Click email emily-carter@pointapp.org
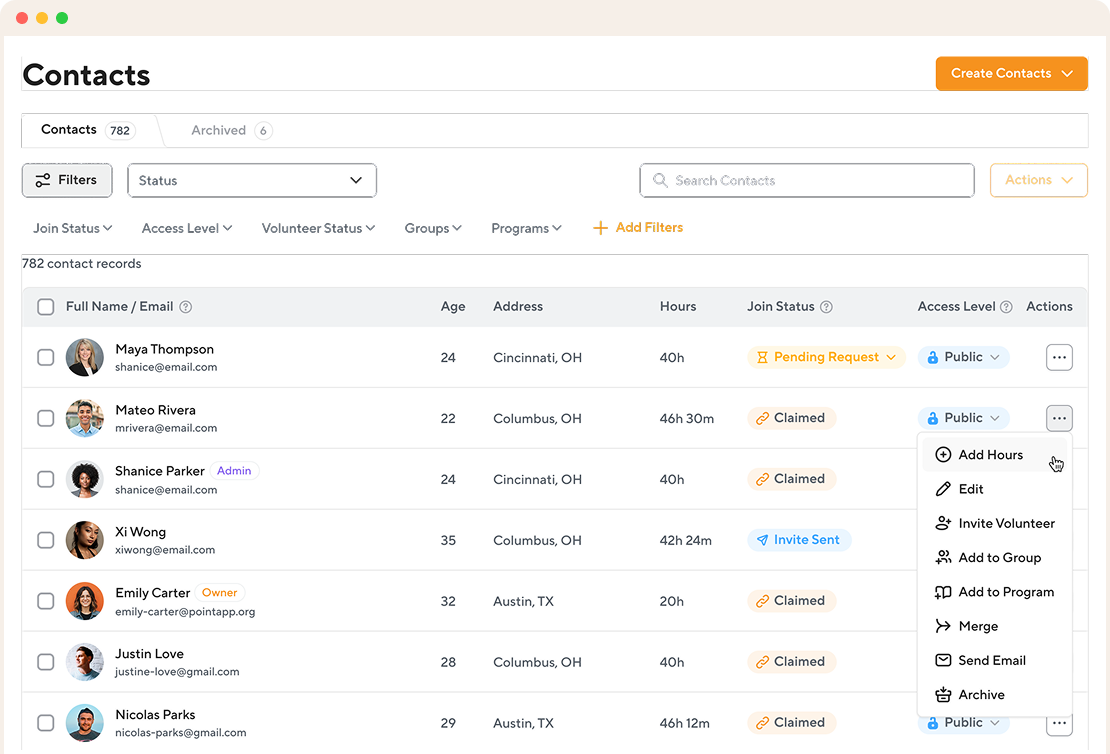 (185, 612)
